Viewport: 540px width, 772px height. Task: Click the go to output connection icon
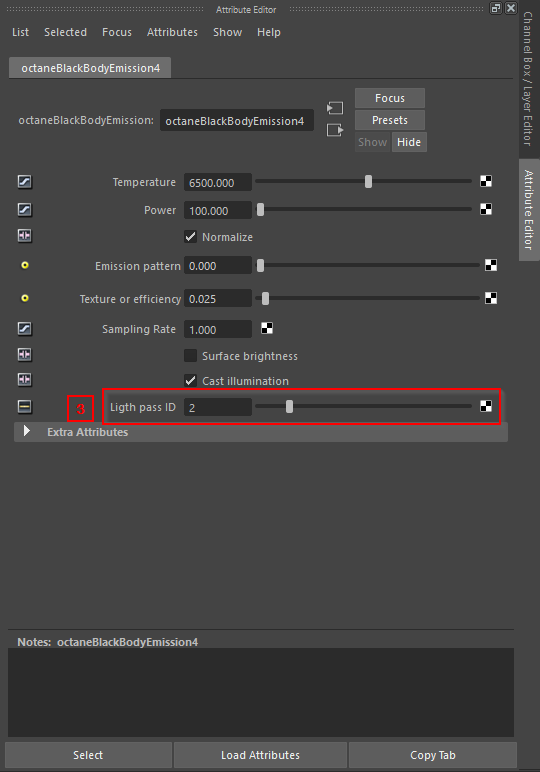click(x=335, y=130)
